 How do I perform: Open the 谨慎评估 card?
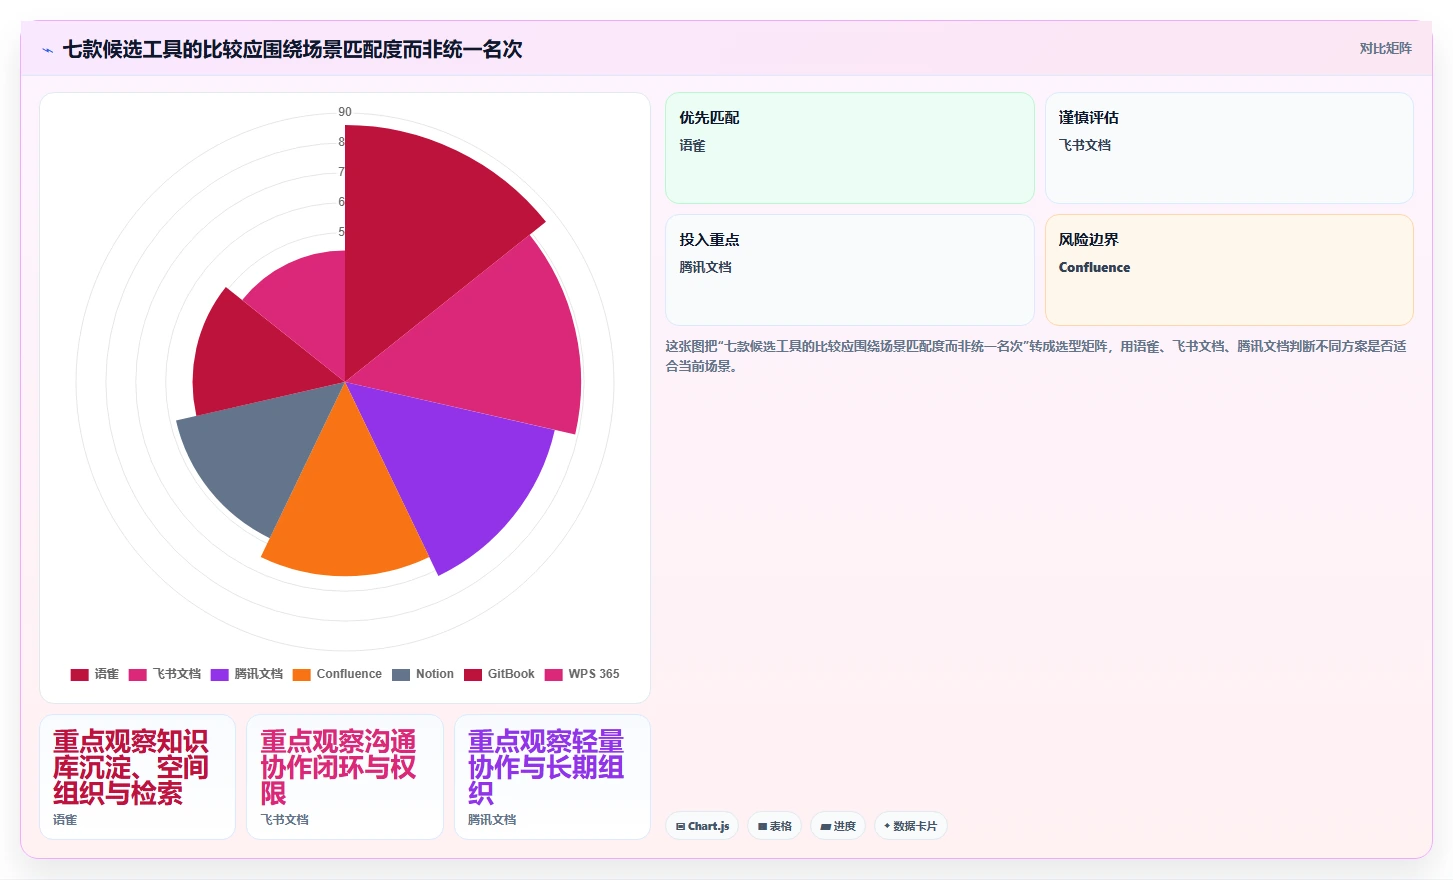click(1229, 148)
